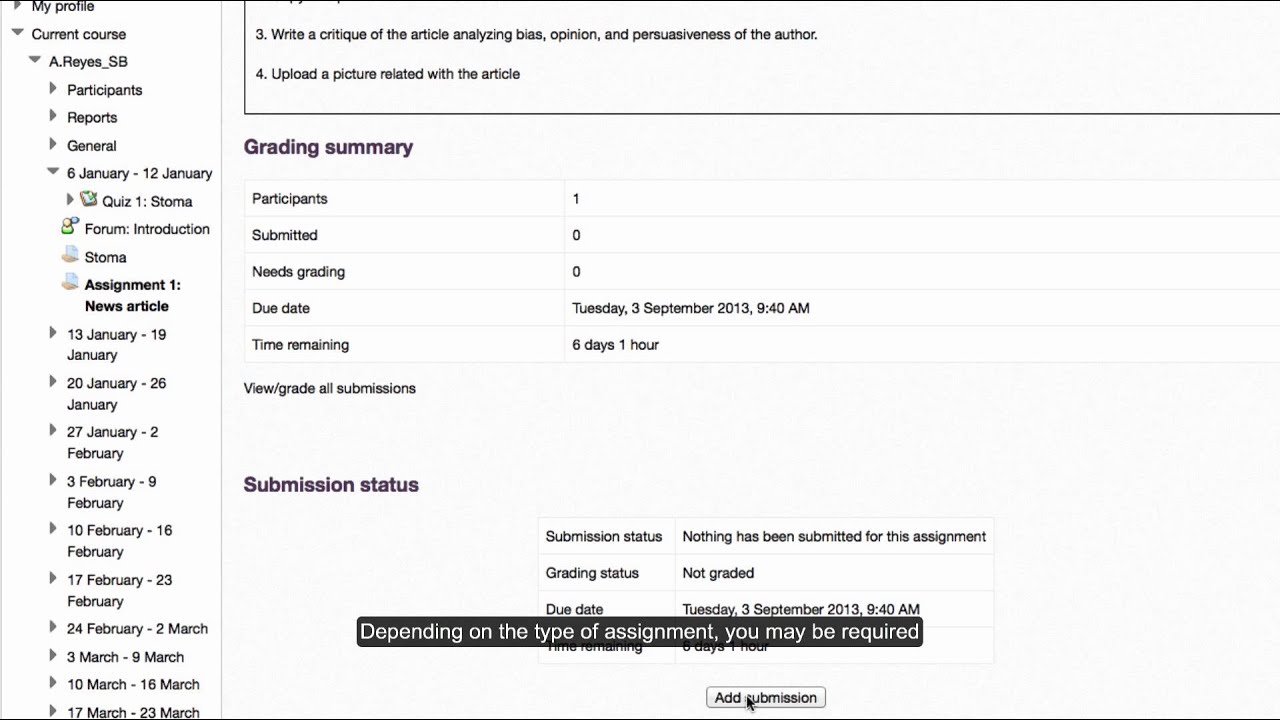1280x720 pixels.
Task: Expand the 3 March - 9 March section
Action: [x=53, y=656]
